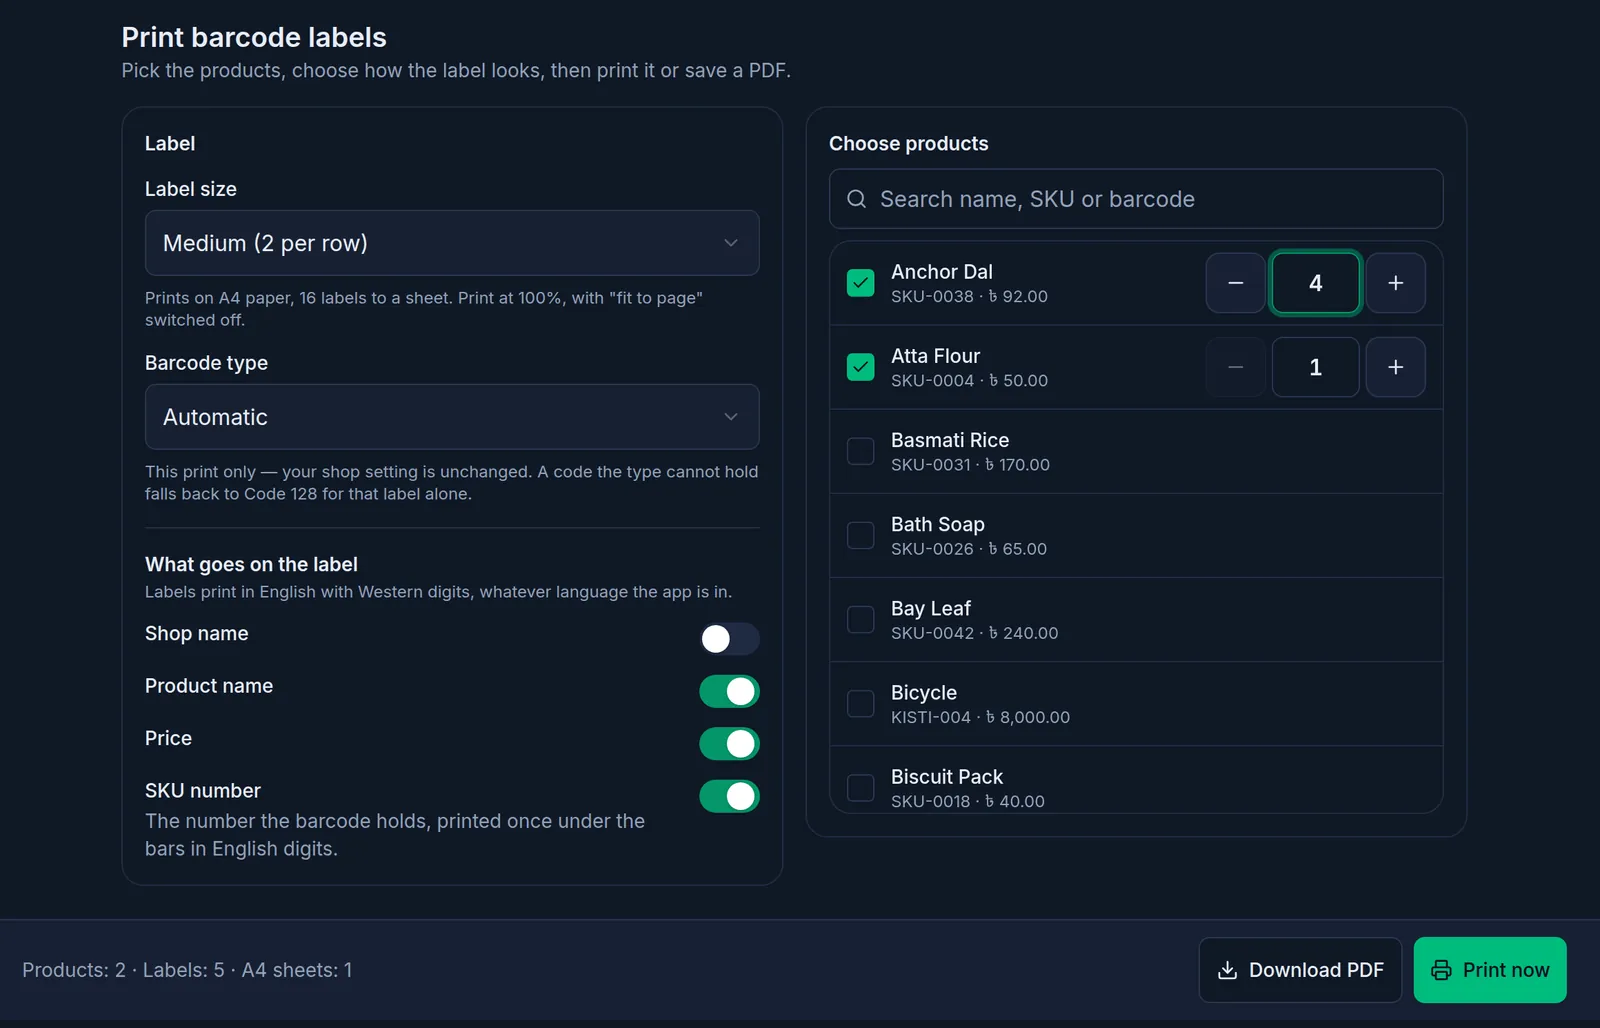Click the Bath Soap product name

[938, 524]
